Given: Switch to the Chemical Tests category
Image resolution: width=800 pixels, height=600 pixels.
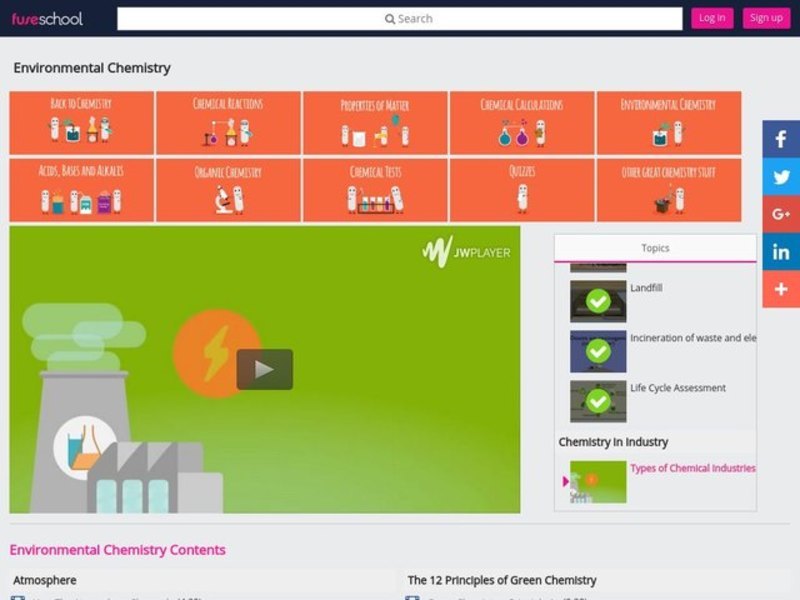Looking at the screenshot, I should [375, 190].
